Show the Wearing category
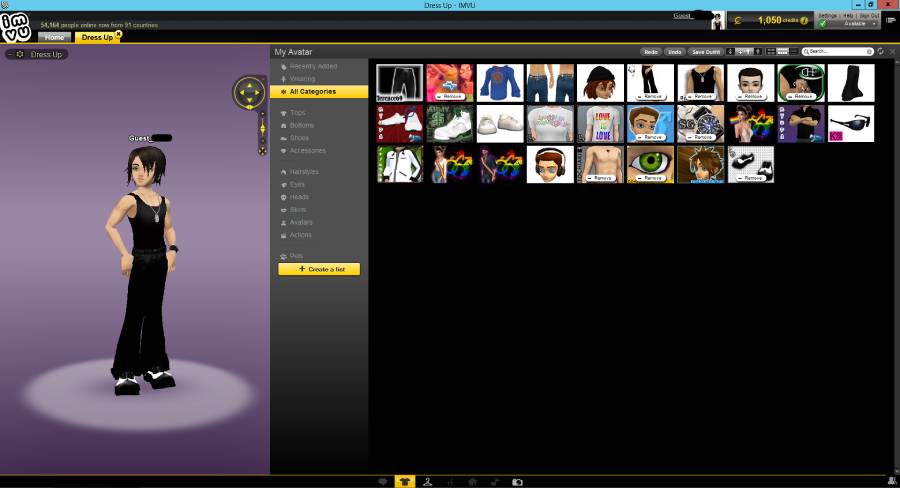900x488 pixels. click(x=302, y=79)
